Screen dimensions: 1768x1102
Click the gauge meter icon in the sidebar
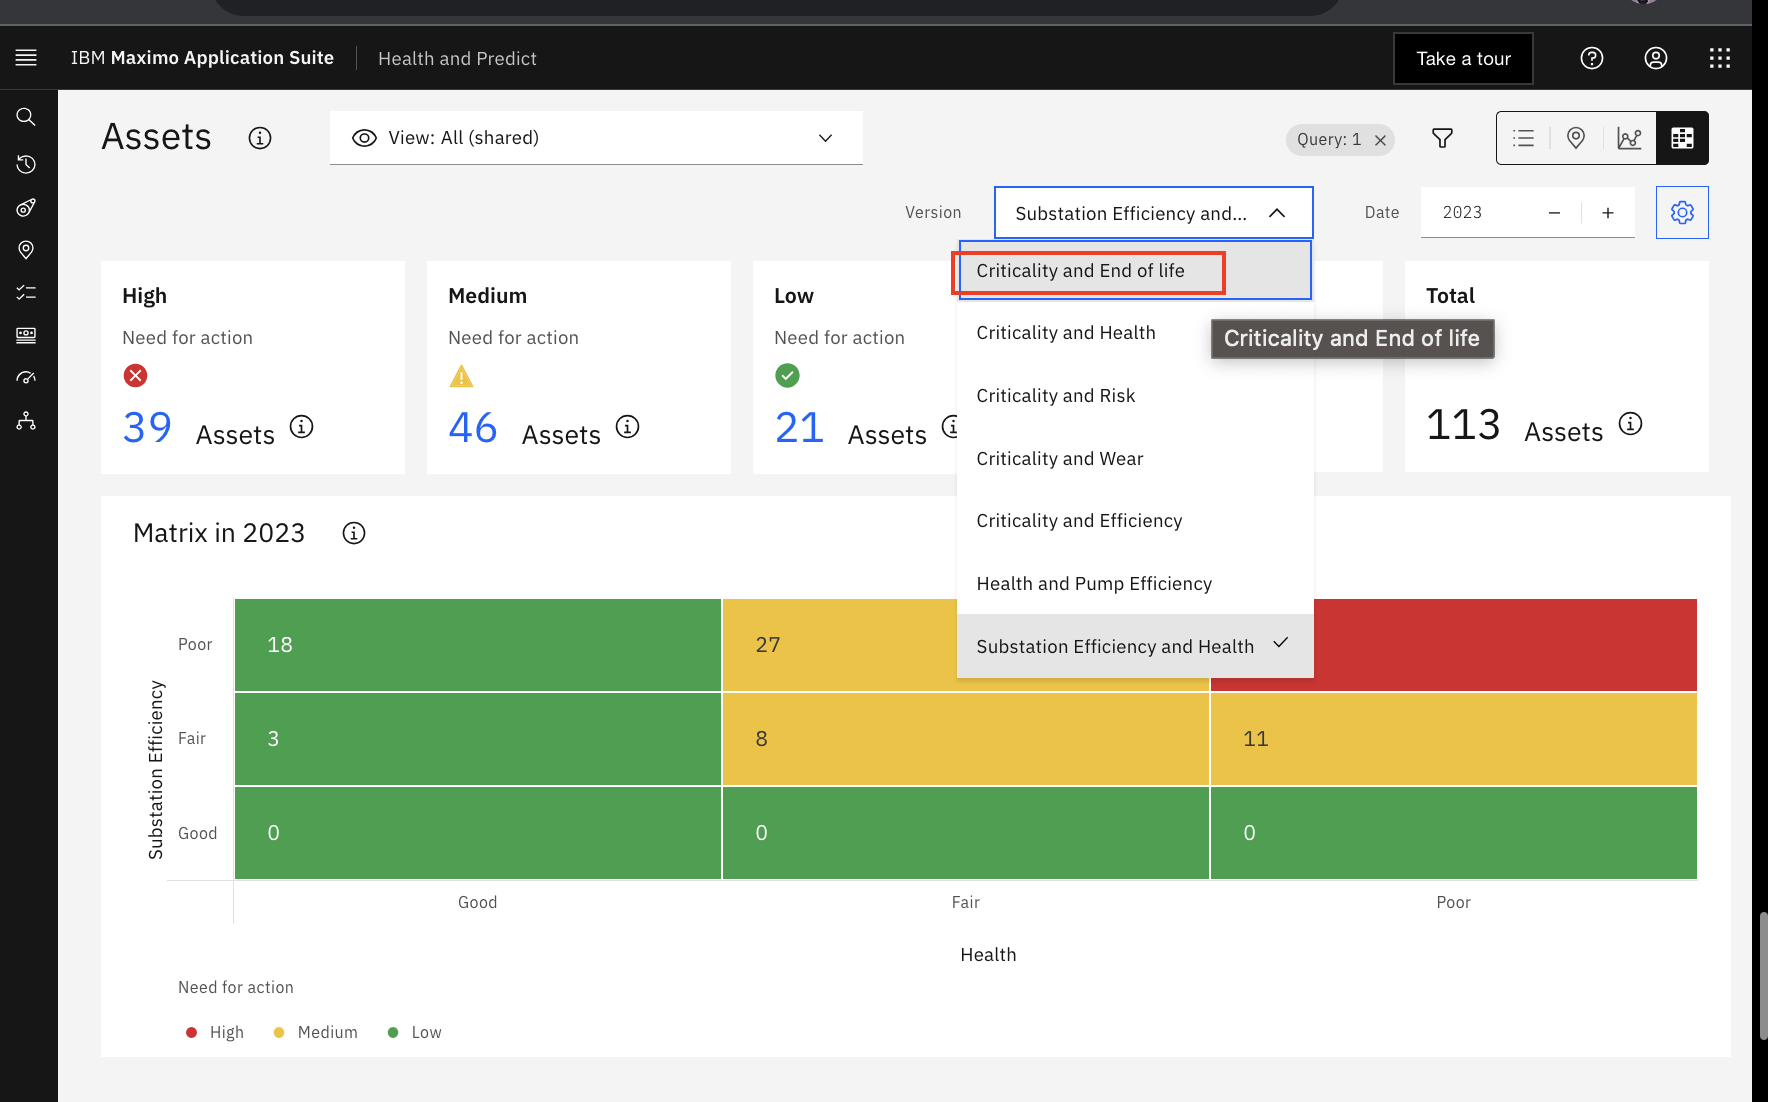click(x=26, y=378)
